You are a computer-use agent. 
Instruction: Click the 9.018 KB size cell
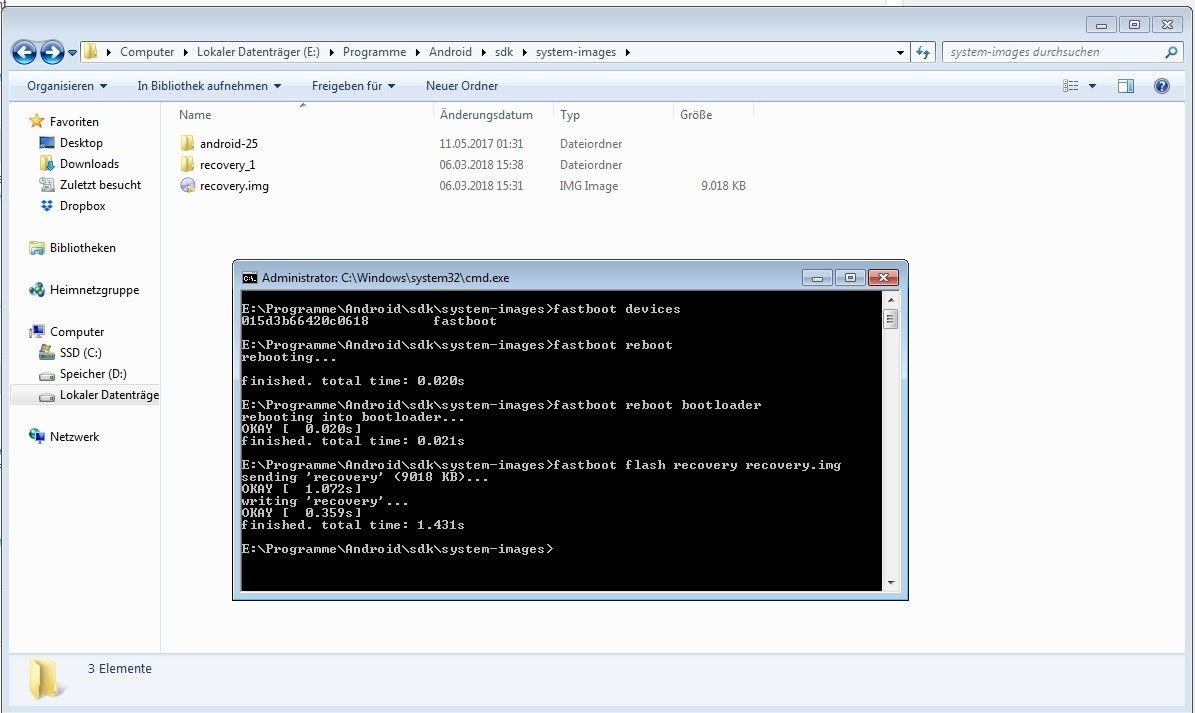click(723, 186)
